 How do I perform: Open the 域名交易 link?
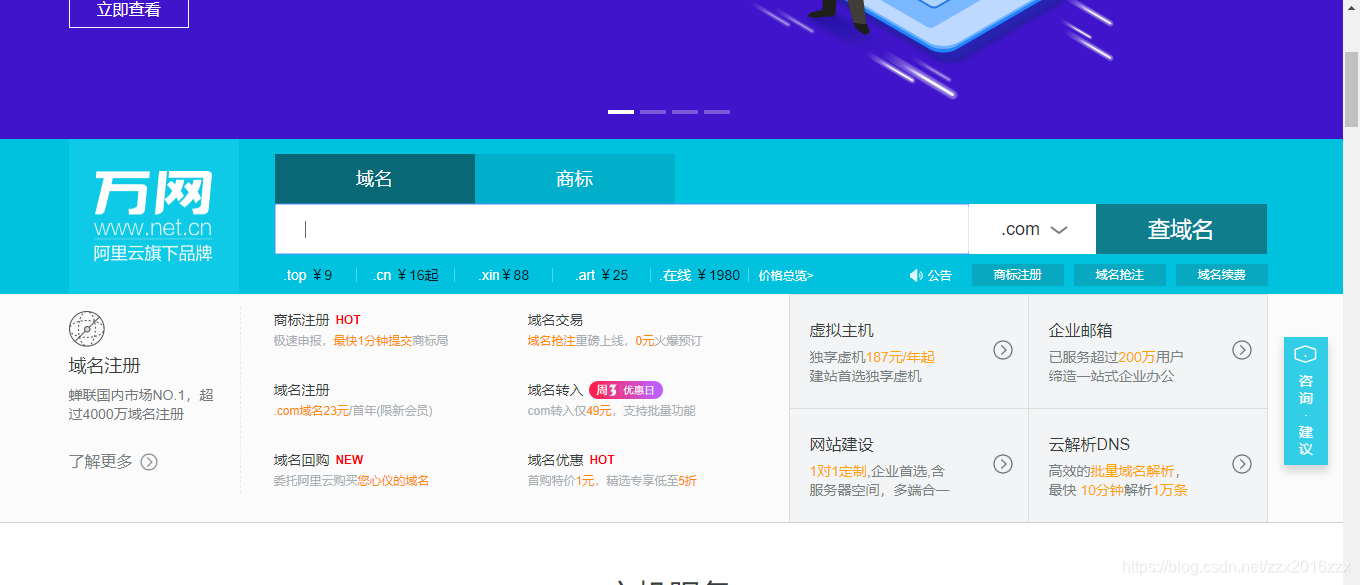[555, 320]
